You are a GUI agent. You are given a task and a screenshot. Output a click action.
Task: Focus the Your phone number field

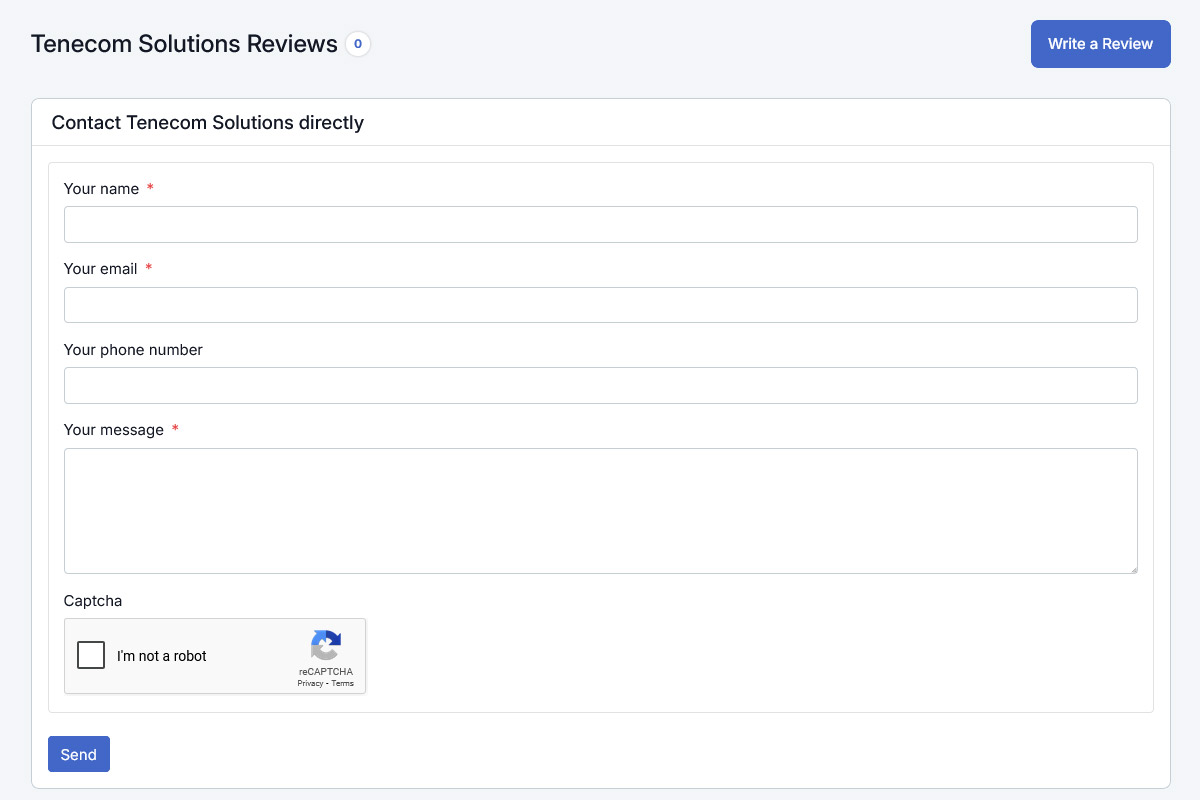click(x=600, y=385)
